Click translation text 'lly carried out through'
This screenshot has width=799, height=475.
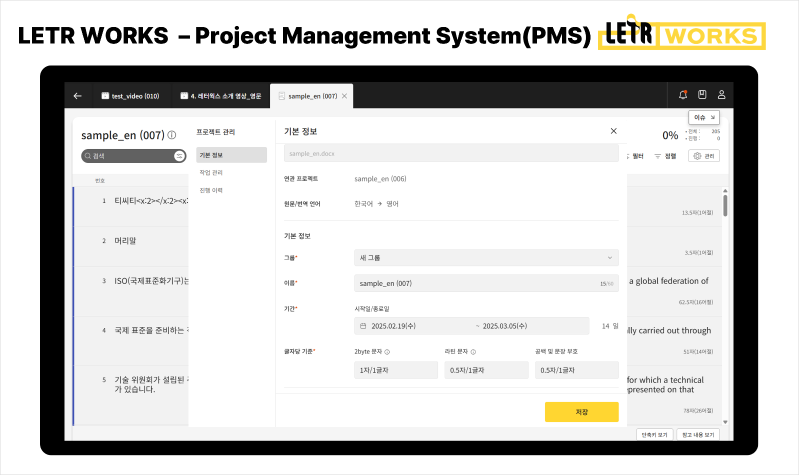pos(669,330)
